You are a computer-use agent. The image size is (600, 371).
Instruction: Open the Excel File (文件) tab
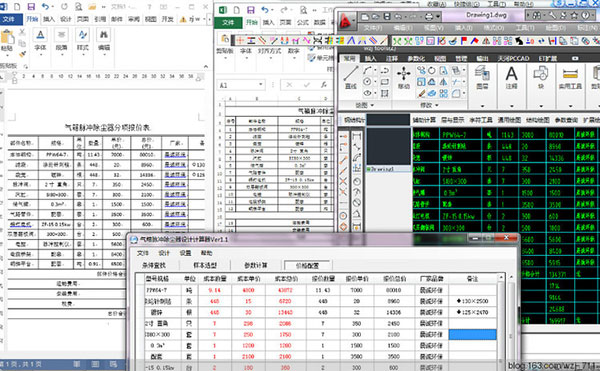click(228, 23)
